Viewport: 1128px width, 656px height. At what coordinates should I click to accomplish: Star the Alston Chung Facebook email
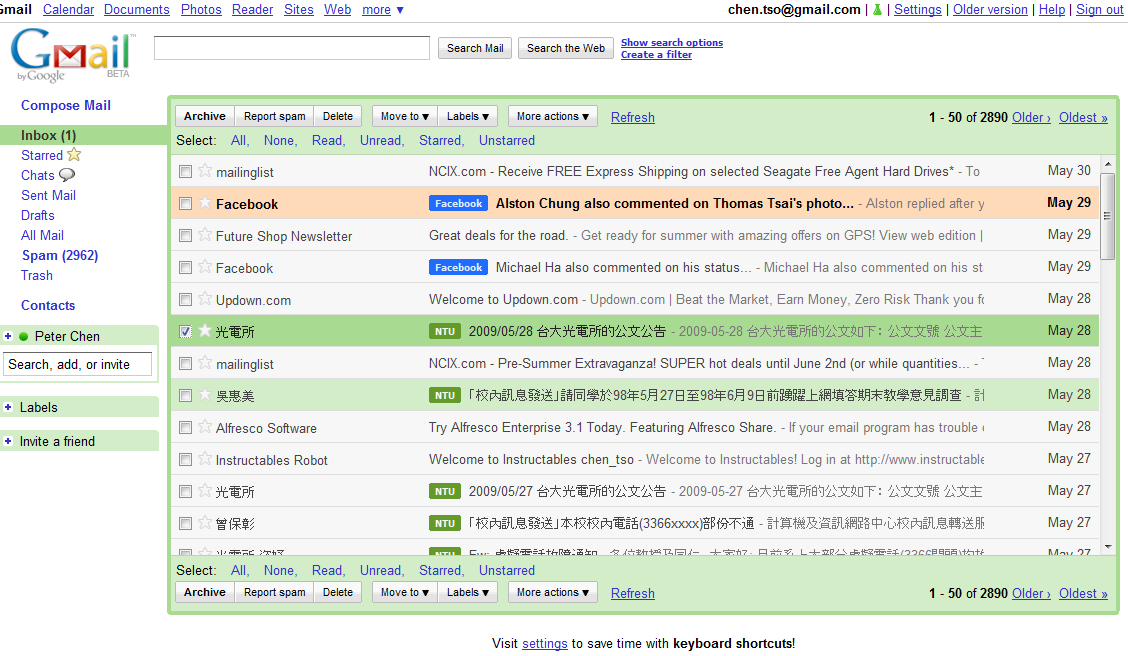click(x=205, y=203)
